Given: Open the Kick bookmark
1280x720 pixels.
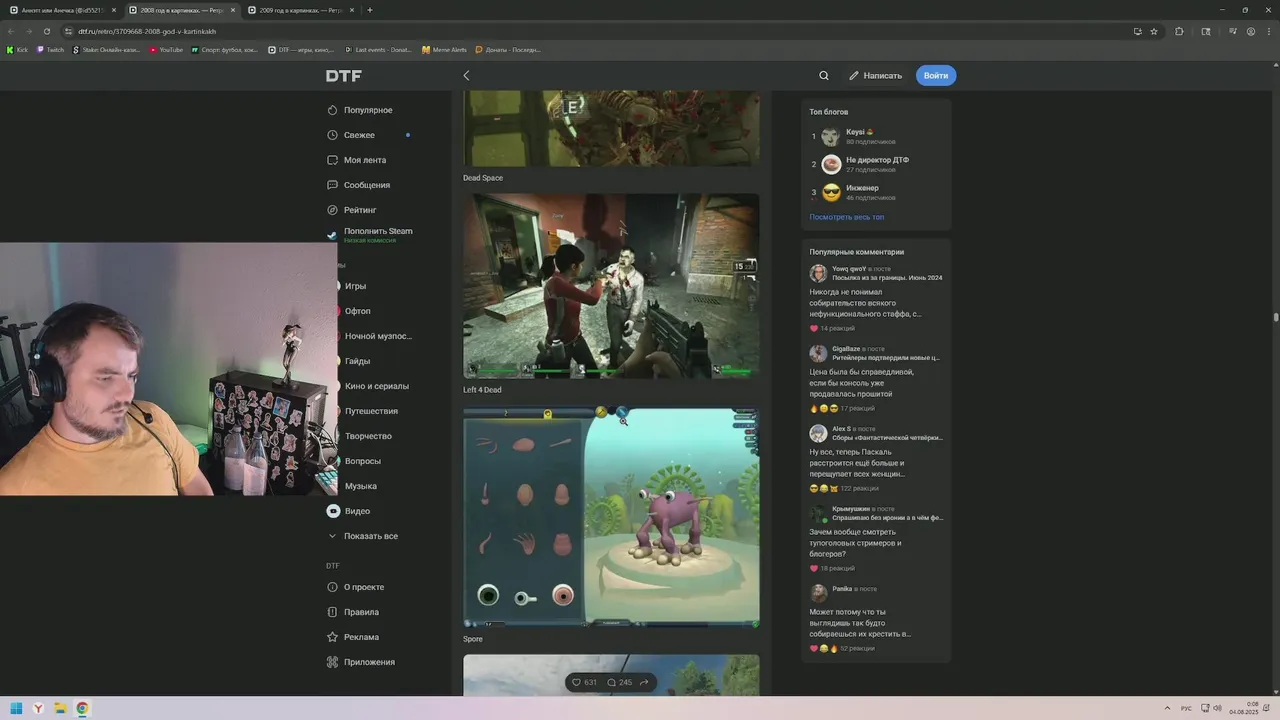Looking at the screenshot, I should pos(17,49).
